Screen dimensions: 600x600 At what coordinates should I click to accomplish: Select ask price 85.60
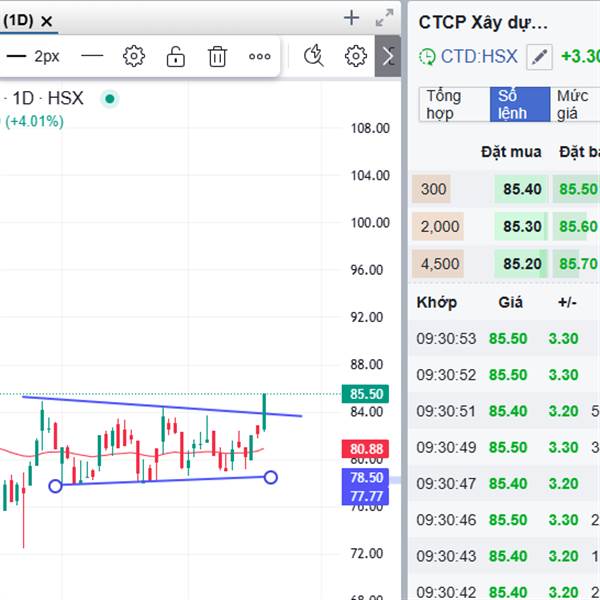(x=576, y=227)
